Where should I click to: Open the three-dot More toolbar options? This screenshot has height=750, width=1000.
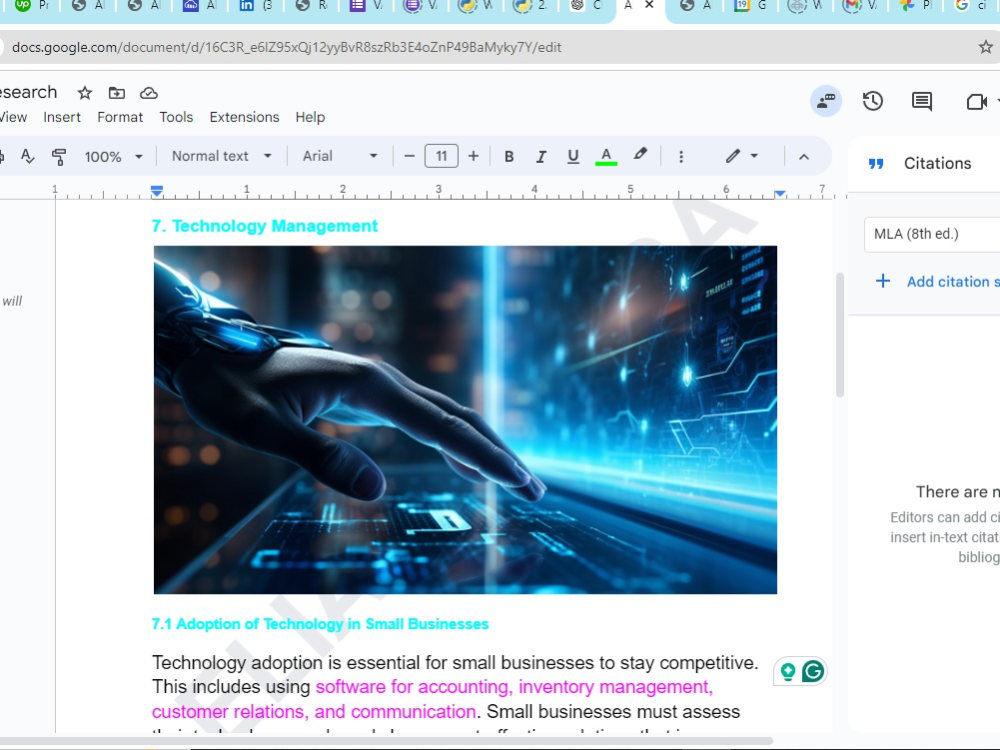tap(681, 156)
